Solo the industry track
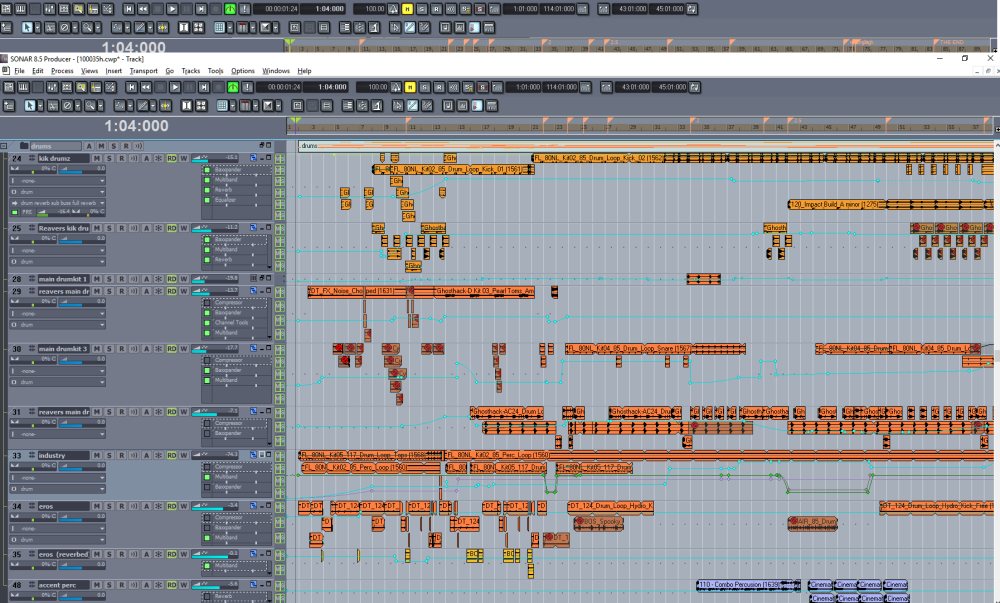The width and height of the screenshot is (1000, 603). click(109, 455)
